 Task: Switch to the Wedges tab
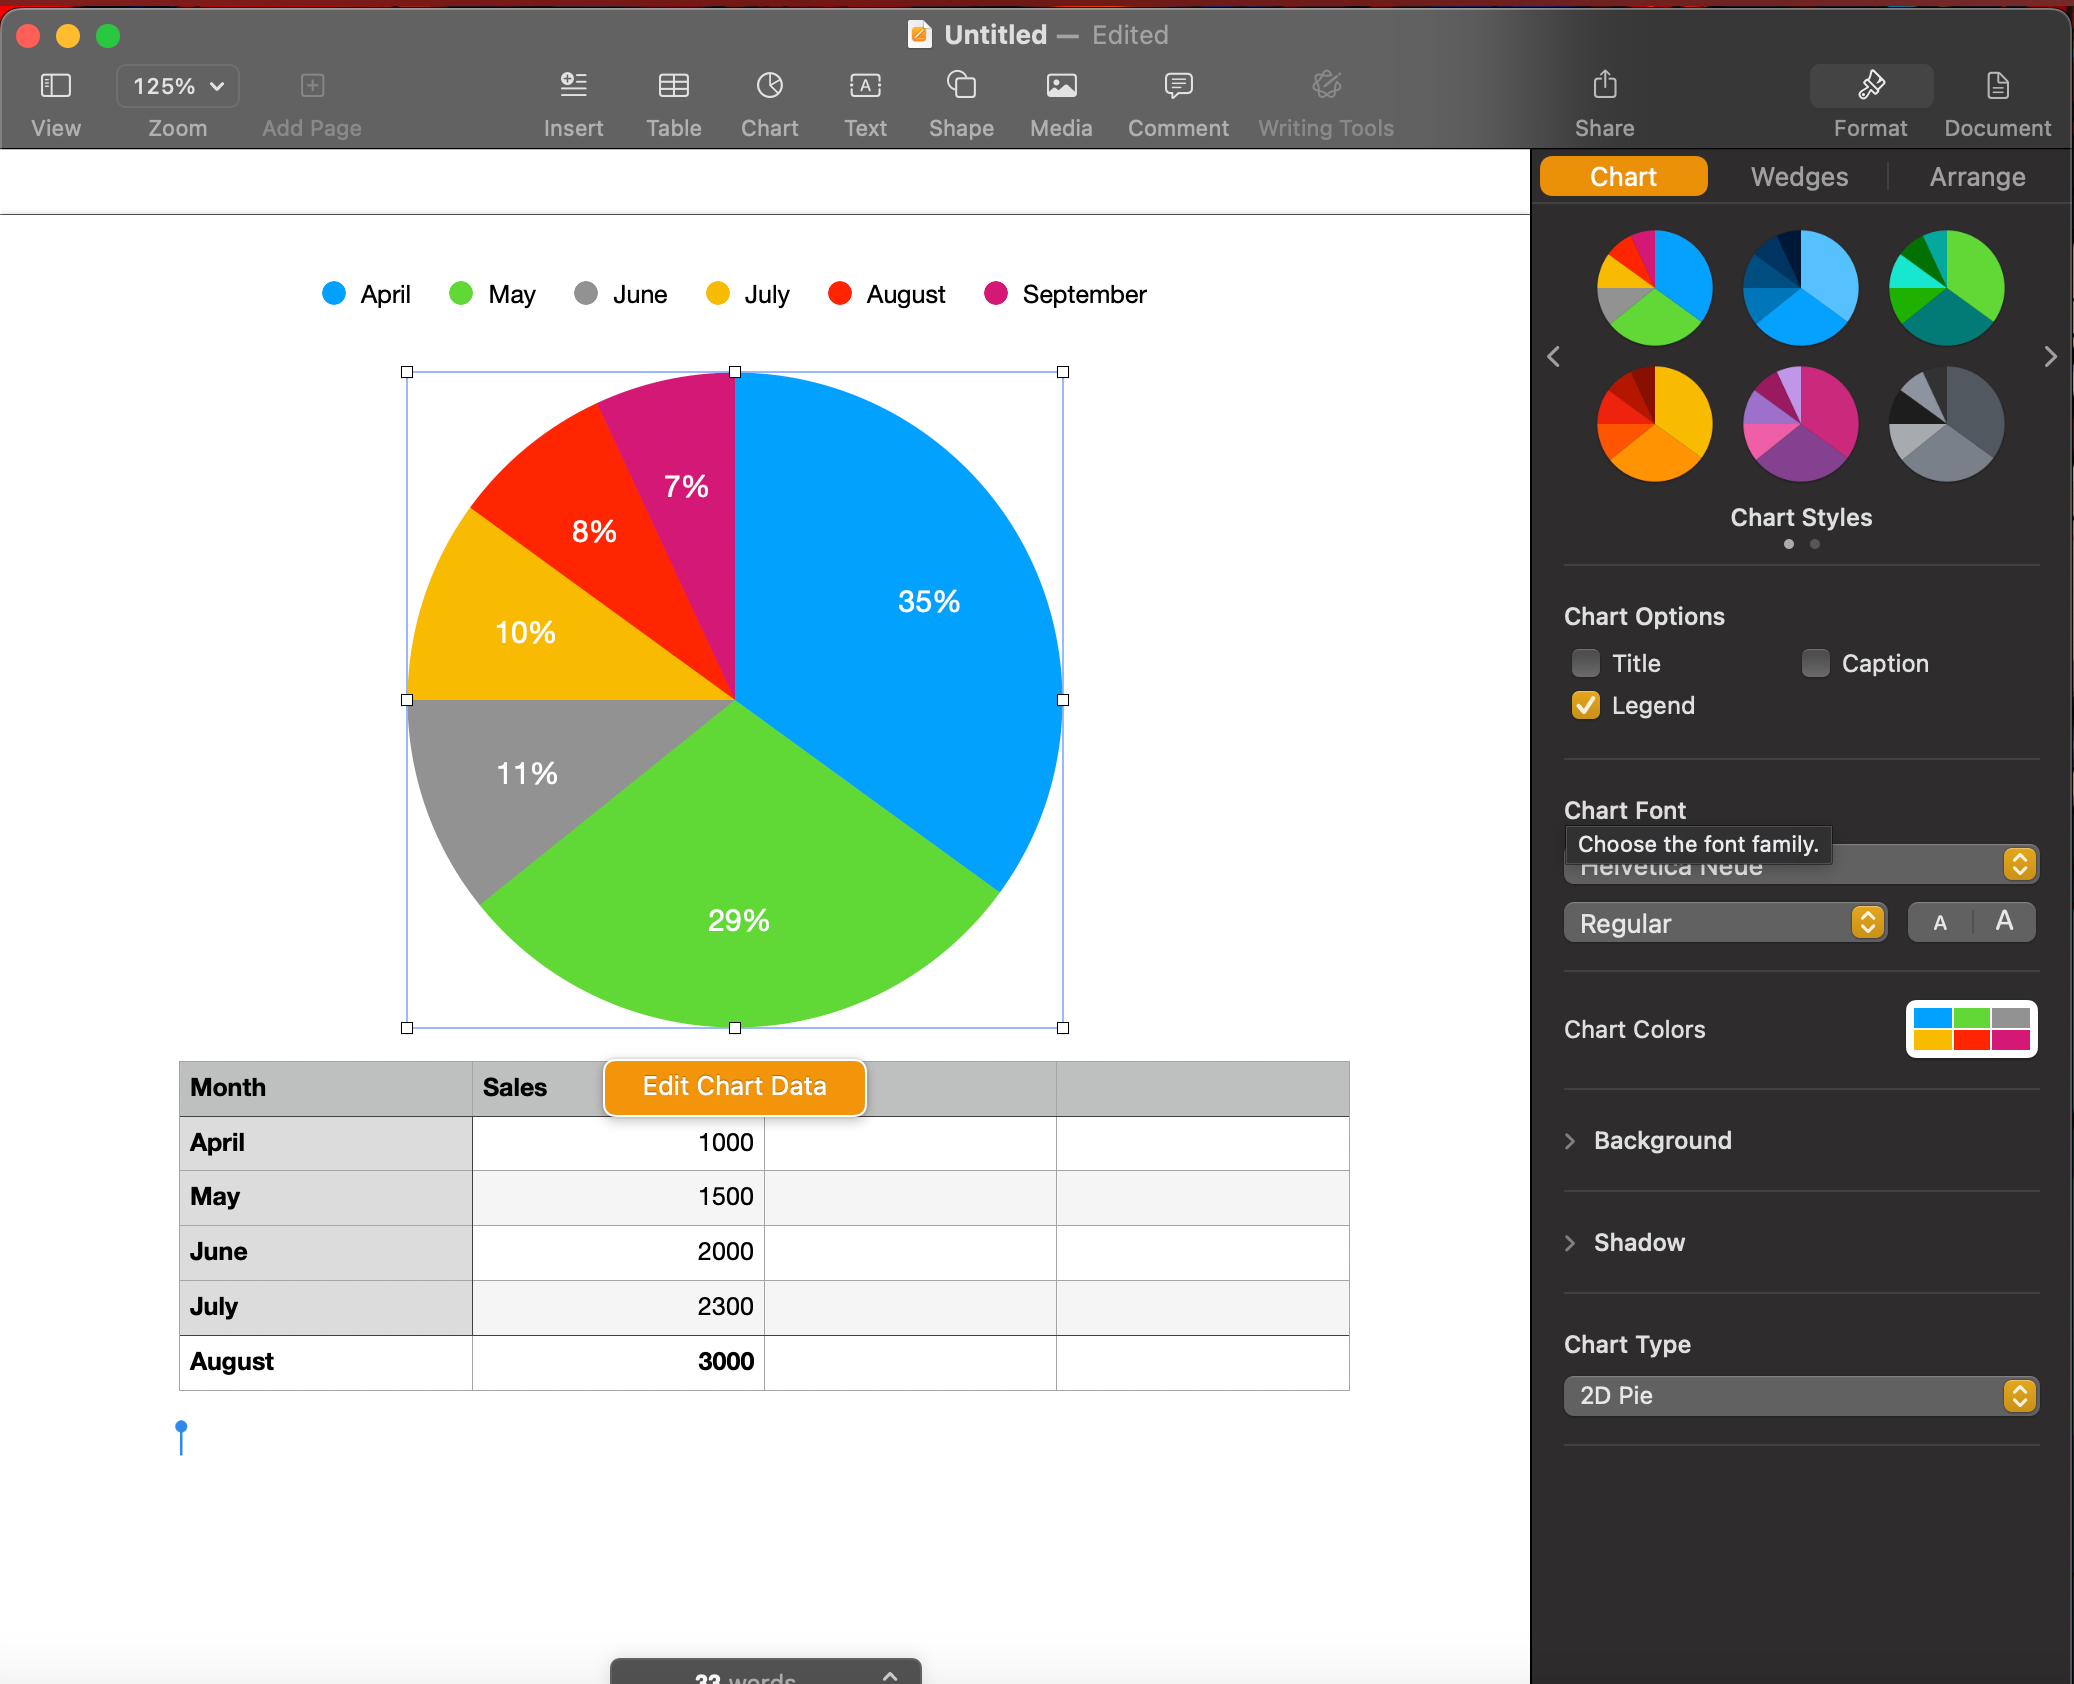pos(1799,175)
